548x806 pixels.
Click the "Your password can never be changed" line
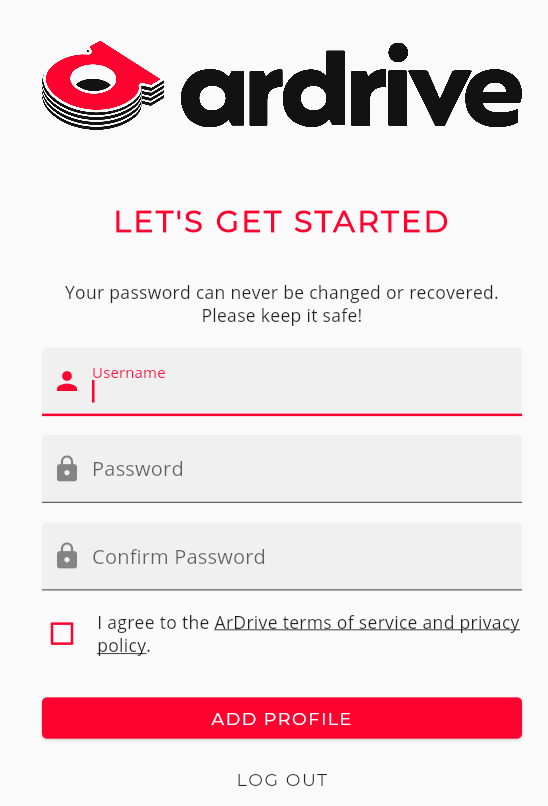coord(281,292)
